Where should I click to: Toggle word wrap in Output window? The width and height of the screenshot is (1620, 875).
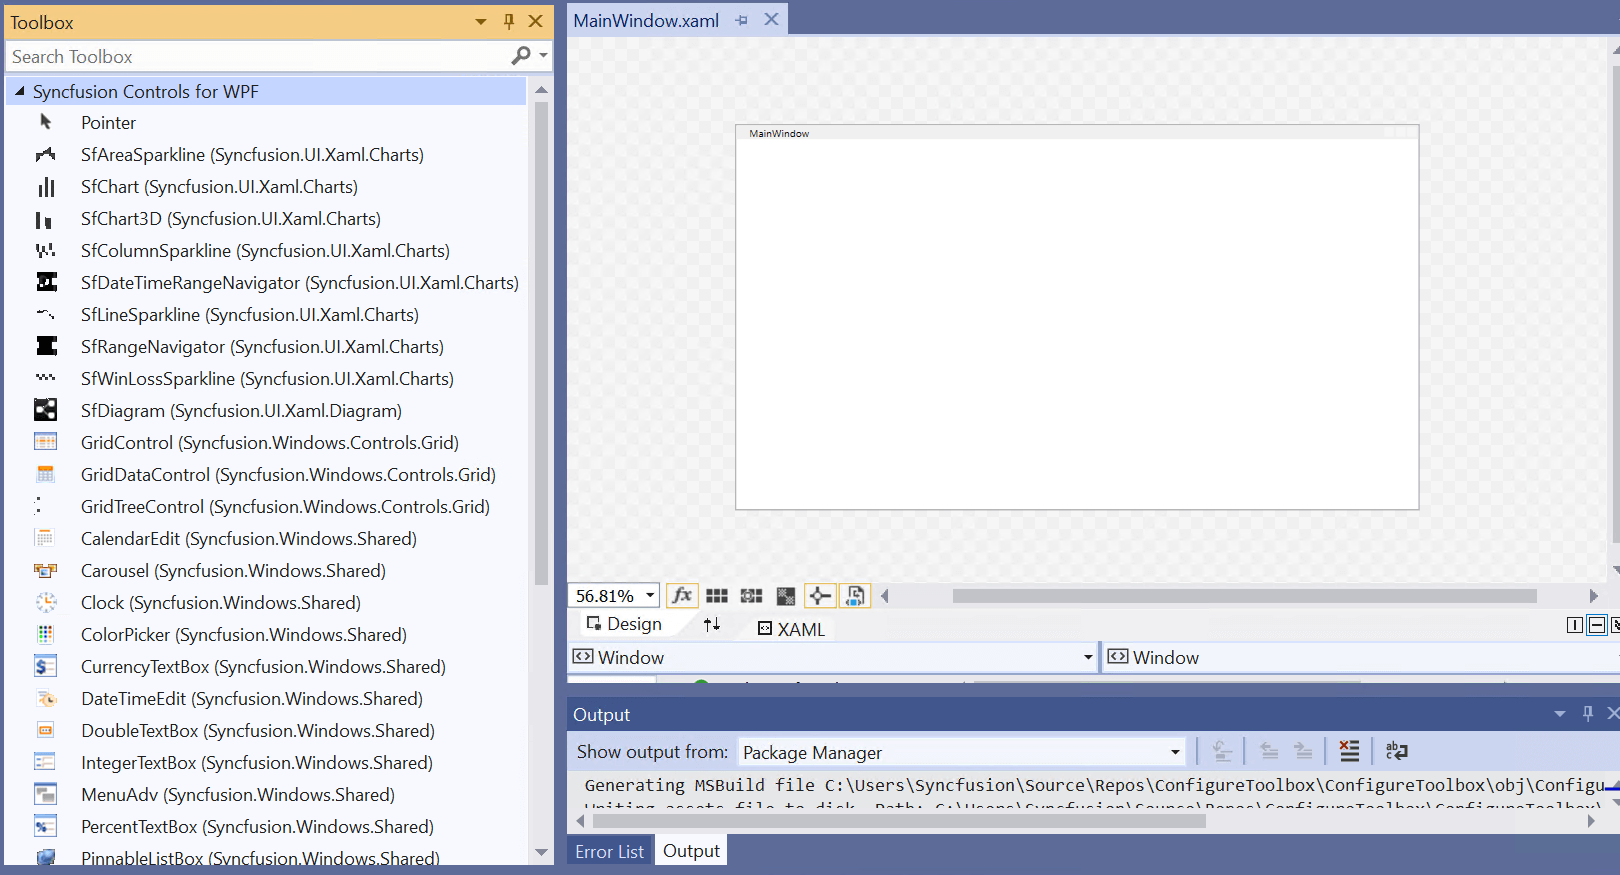click(1397, 751)
